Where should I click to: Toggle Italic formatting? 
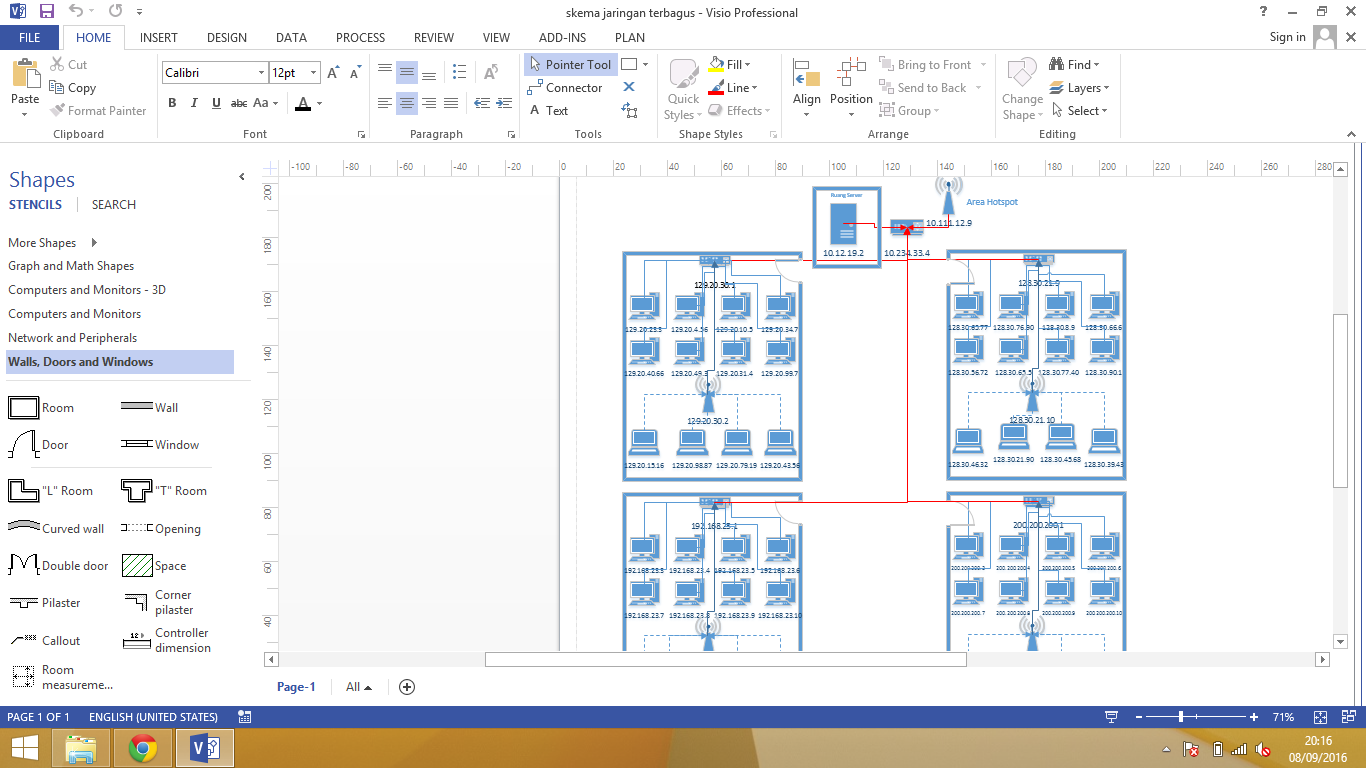[x=194, y=103]
